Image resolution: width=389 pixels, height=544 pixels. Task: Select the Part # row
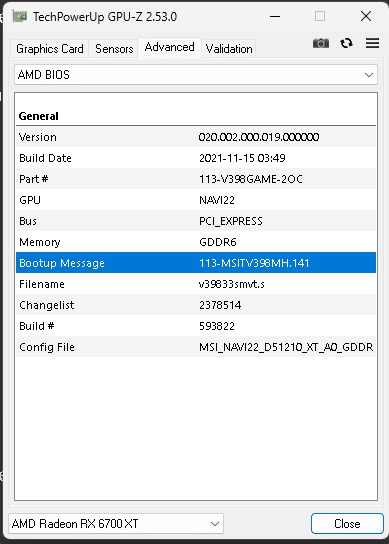coord(196,179)
